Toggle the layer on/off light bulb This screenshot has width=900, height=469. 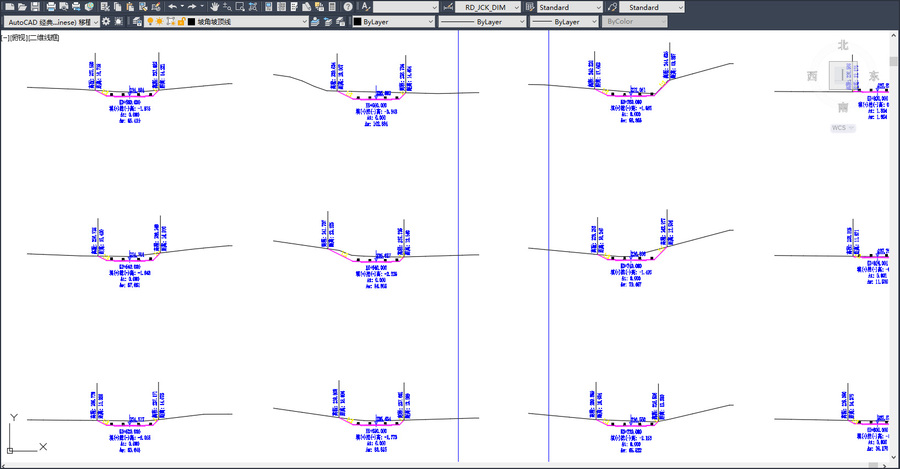tap(150, 21)
